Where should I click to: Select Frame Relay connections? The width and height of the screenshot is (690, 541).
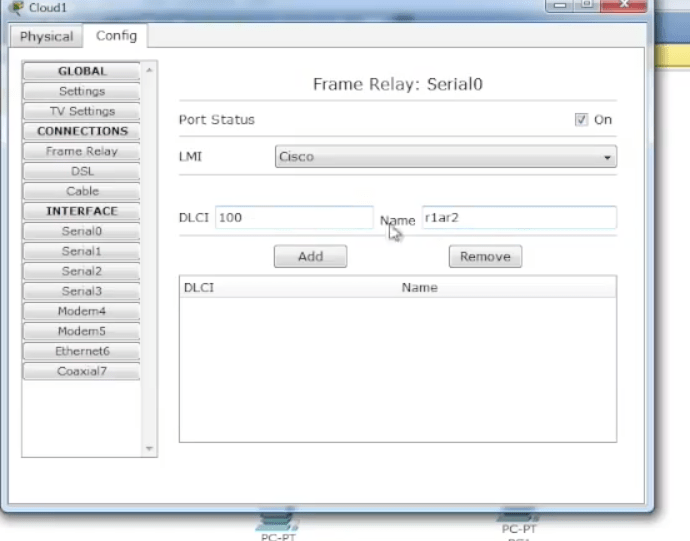(x=82, y=151)
